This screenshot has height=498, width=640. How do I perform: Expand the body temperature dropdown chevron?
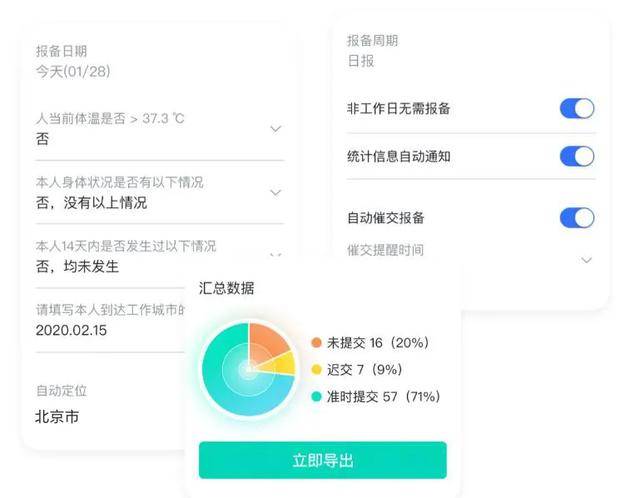coord(276,129)
